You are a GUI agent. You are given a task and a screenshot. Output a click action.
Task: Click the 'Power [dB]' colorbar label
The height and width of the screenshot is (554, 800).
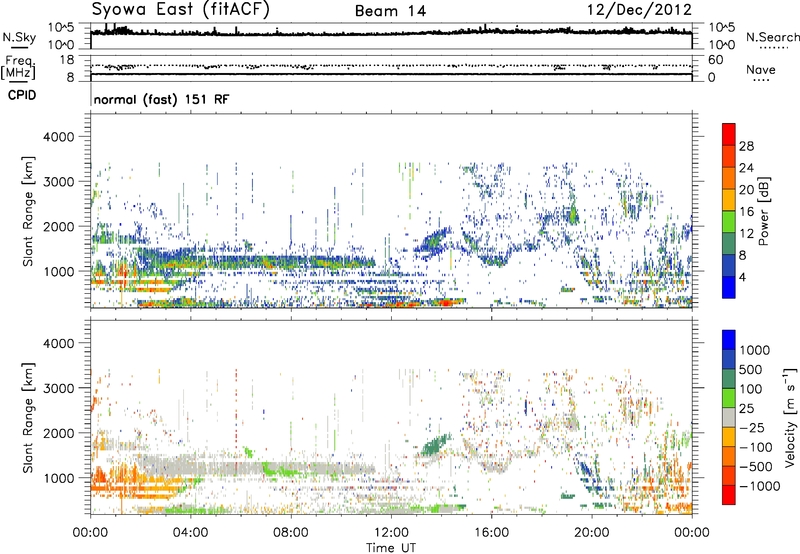click(x=763, y=211)
